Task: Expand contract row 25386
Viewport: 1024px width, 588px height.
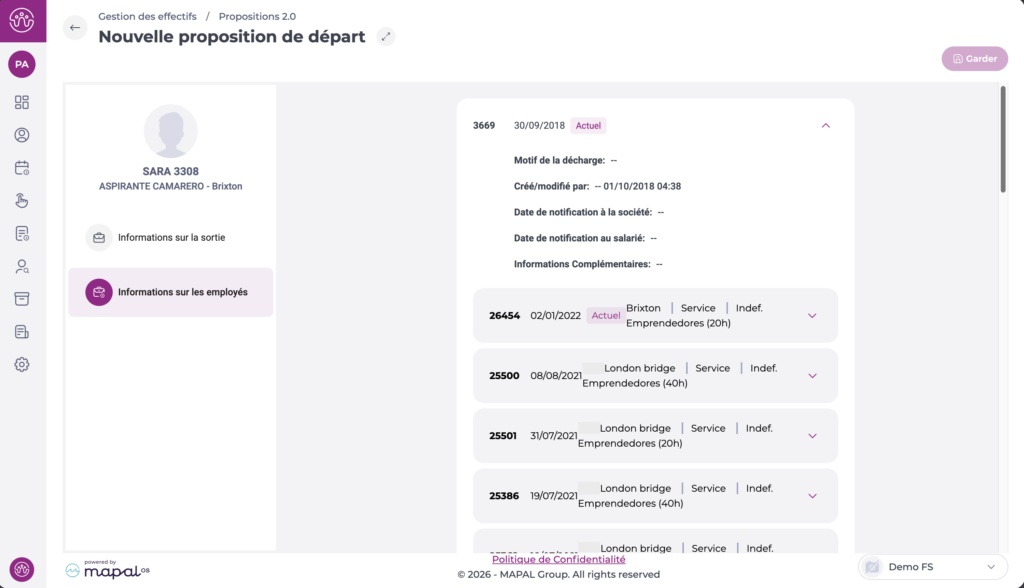Action: pyautogui.click(x=812, y=496)
